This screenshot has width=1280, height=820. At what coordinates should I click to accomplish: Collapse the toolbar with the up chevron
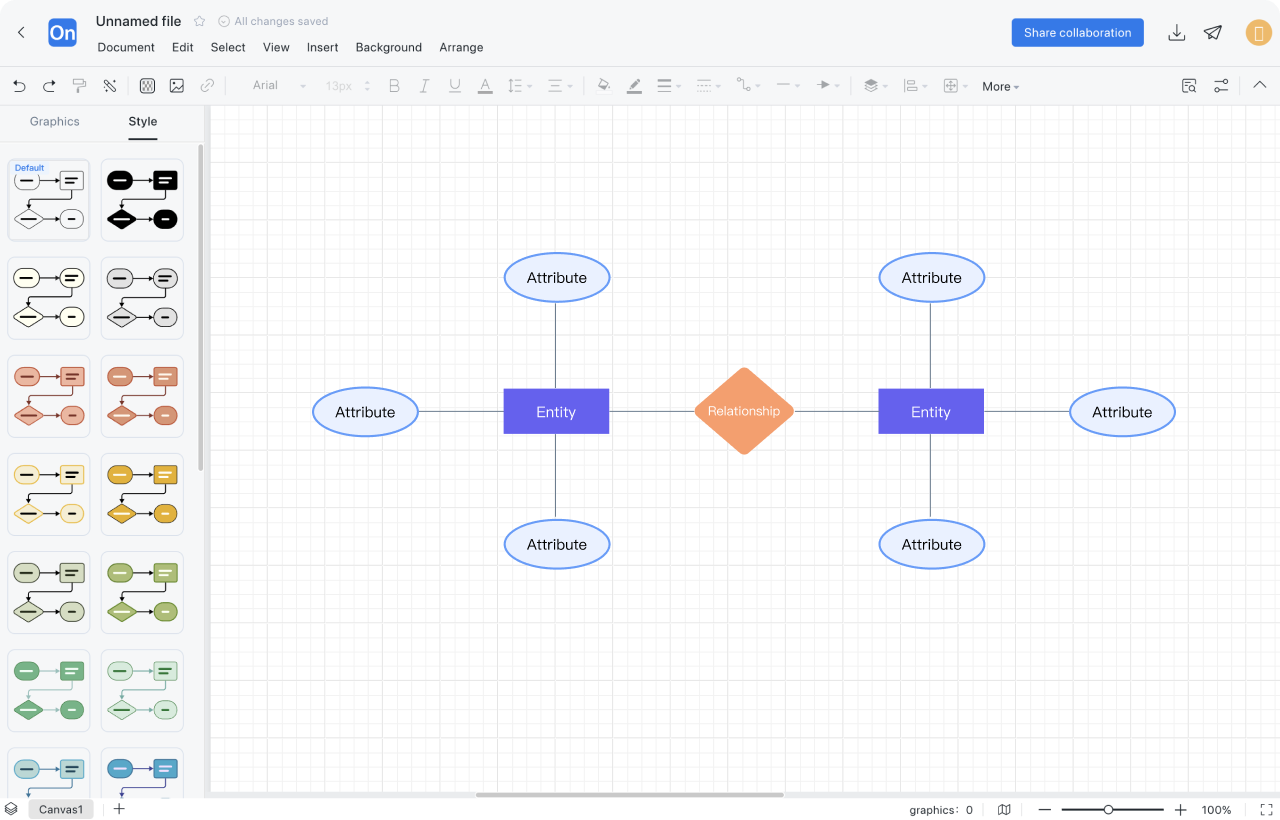point(1260,86)
